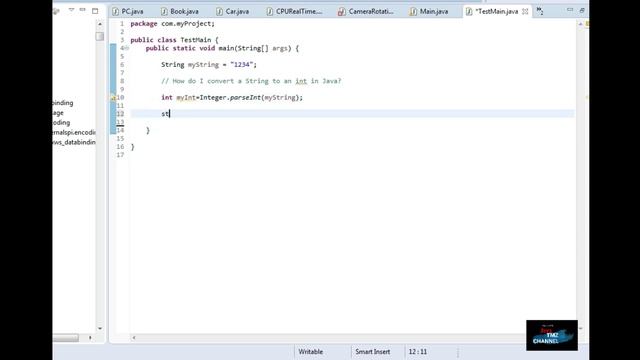Maximize the left explorer panel
Image resolution: width=640 pixels, height=360 pixels.
click(95, 11)
